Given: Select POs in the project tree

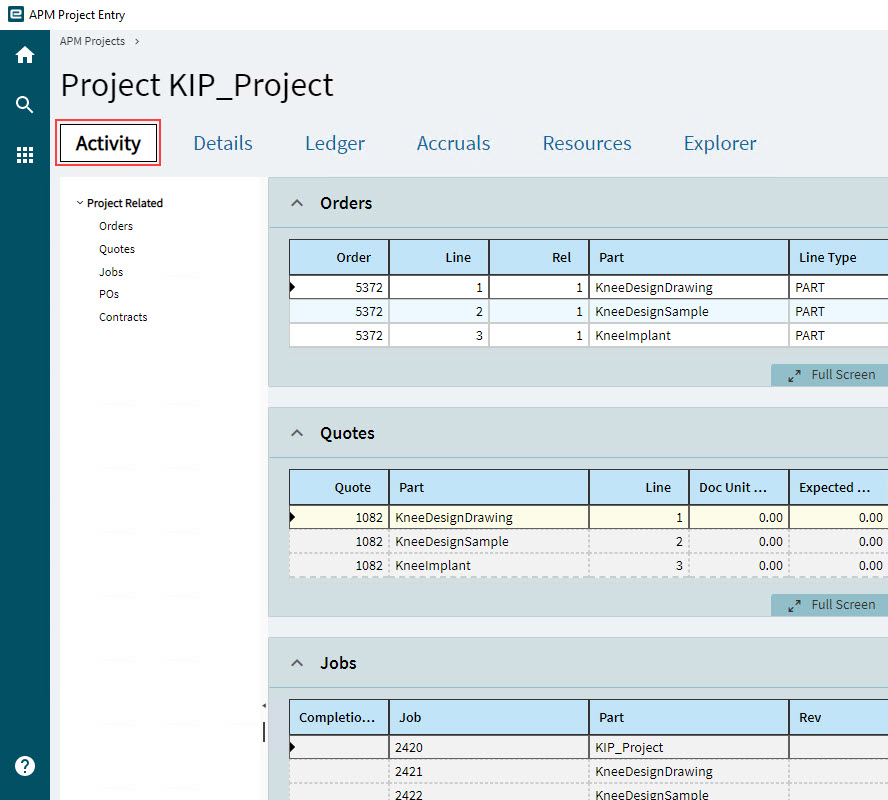Looking at the screenshot, I should tap(109, 294).
